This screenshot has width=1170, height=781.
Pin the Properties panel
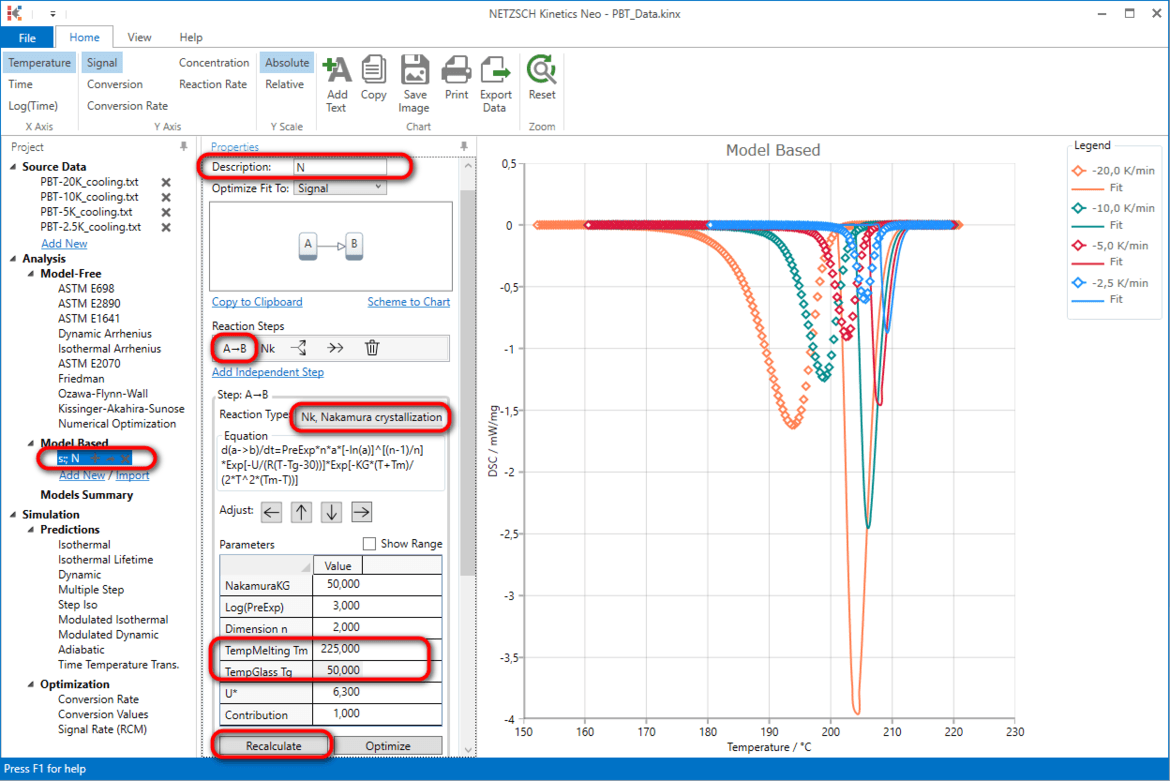464,147
